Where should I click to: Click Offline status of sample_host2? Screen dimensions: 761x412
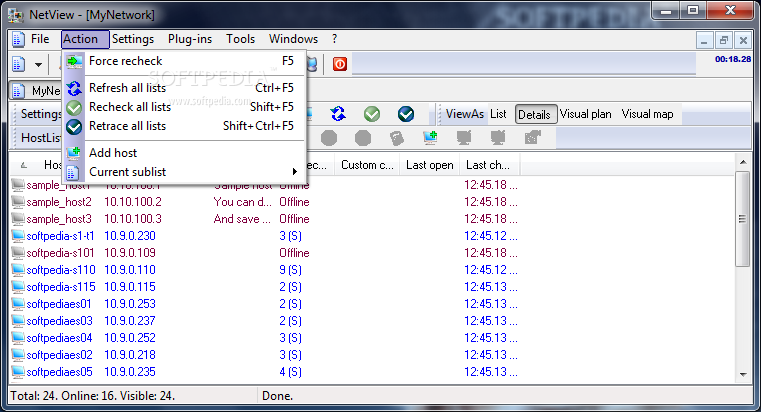click(x=294, y=202)
